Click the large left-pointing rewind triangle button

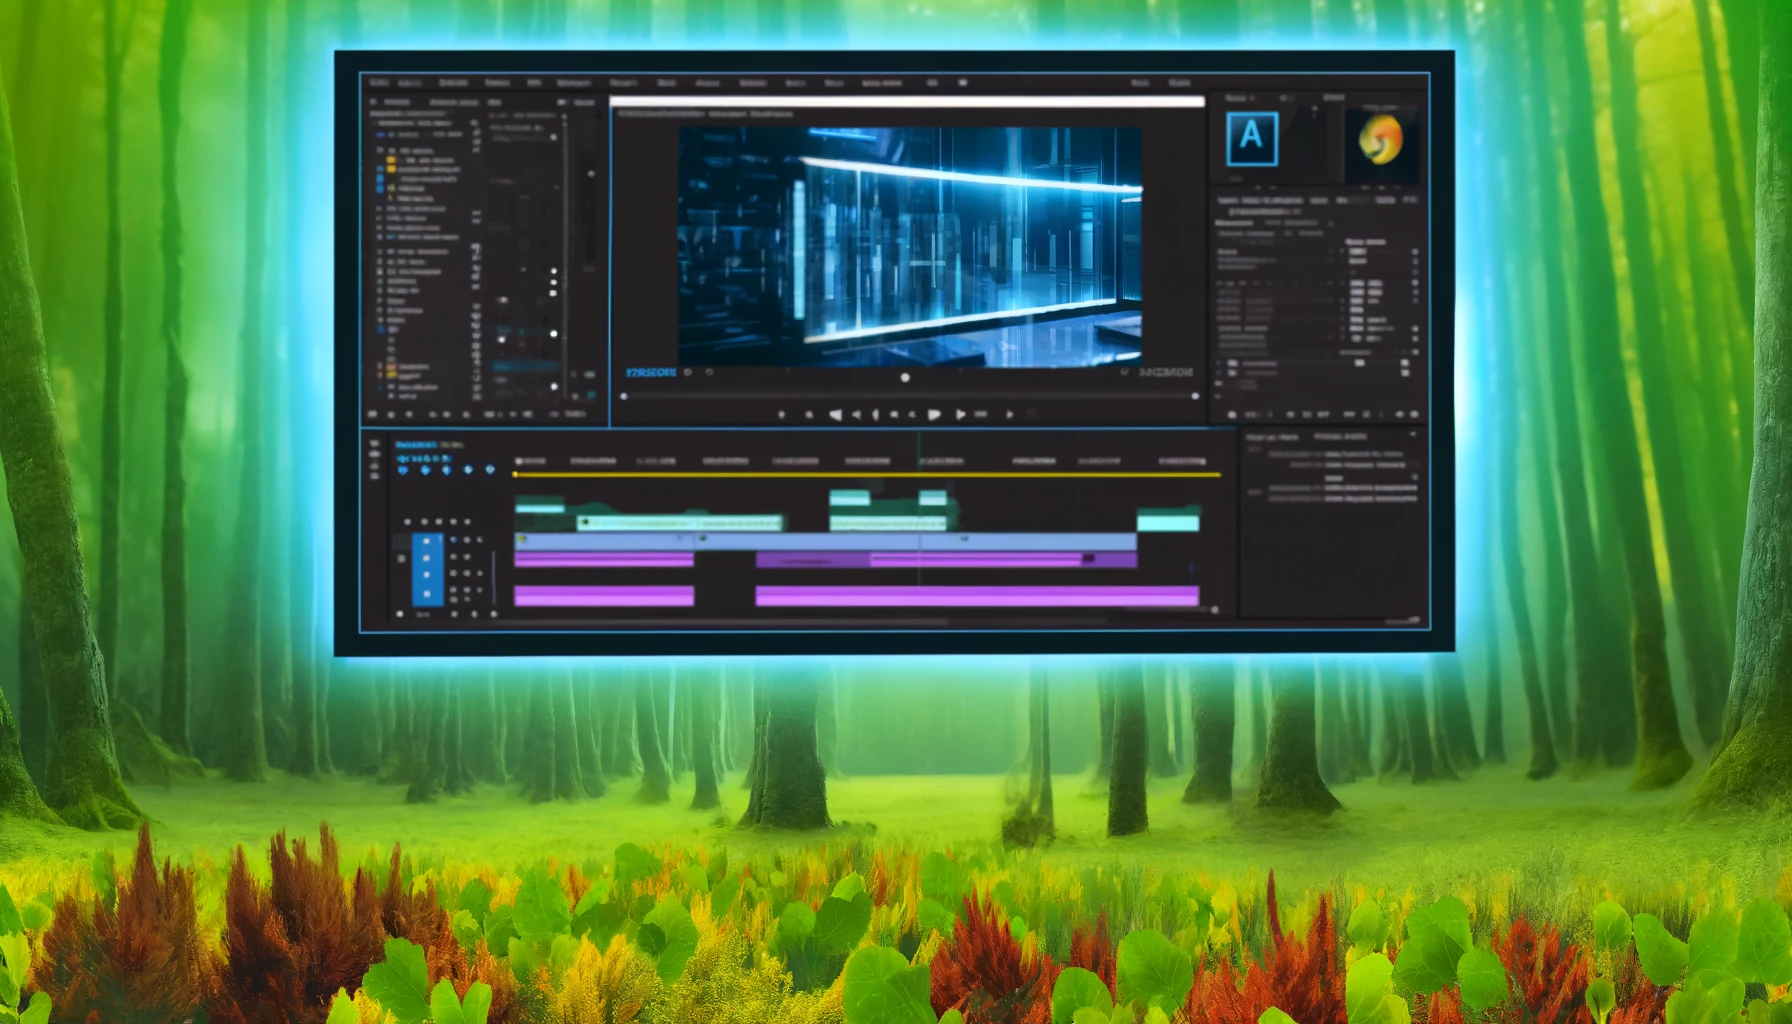[x=835, y=414]
